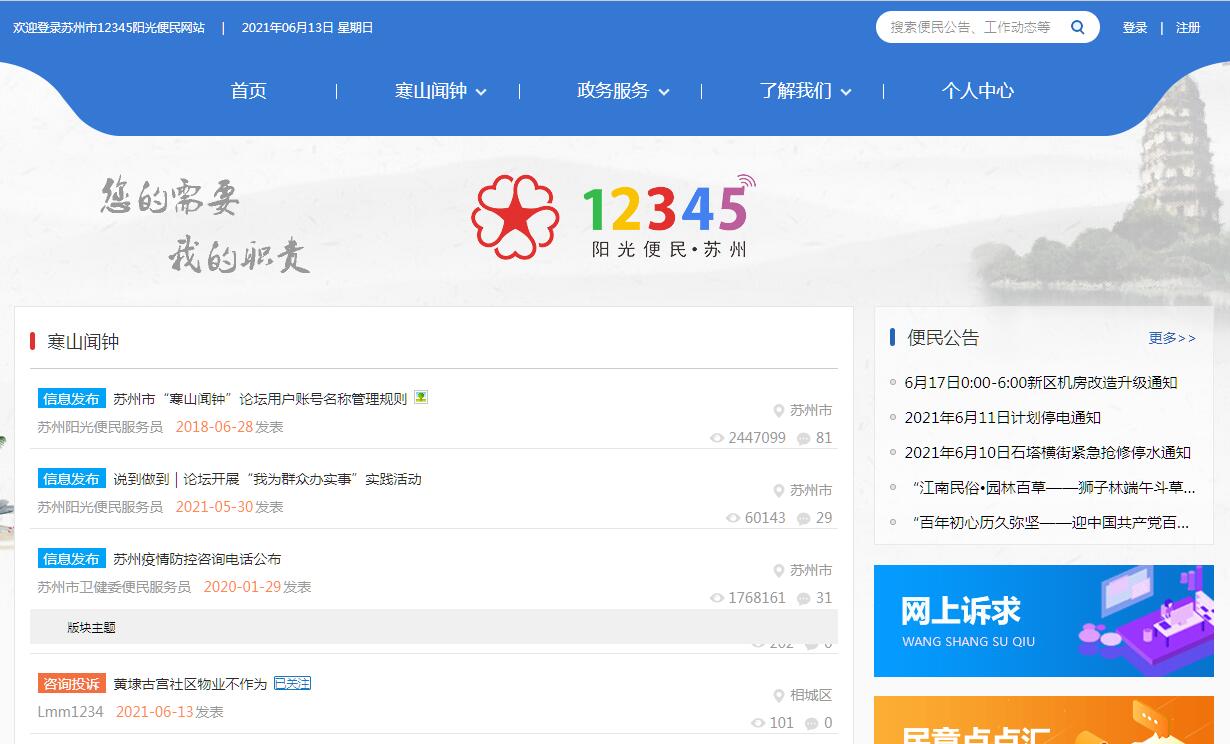
Task: Click the search magnifier icon
Action: (x=1077, y=27)
